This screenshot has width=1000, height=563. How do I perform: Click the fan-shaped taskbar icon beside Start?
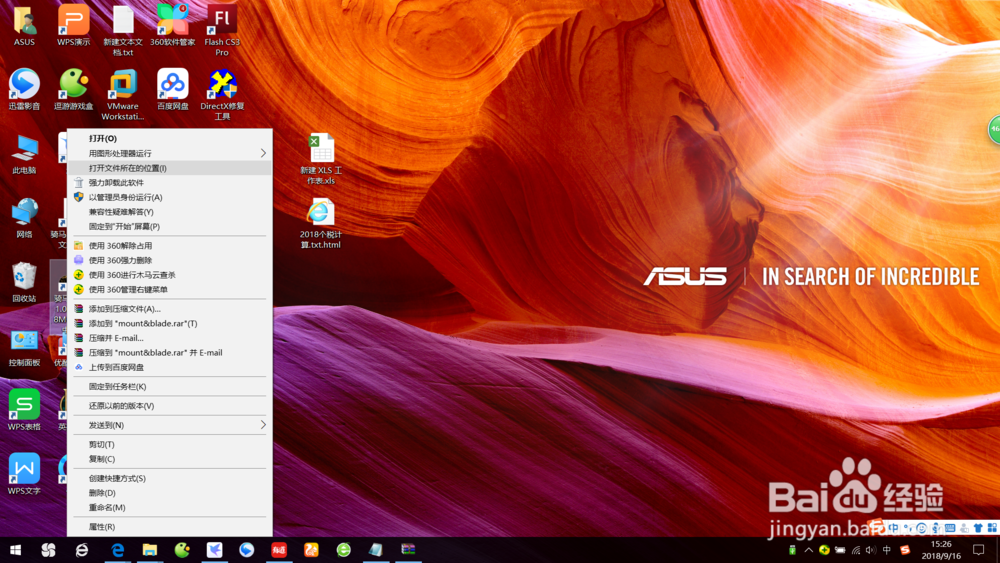coord(48,550)
